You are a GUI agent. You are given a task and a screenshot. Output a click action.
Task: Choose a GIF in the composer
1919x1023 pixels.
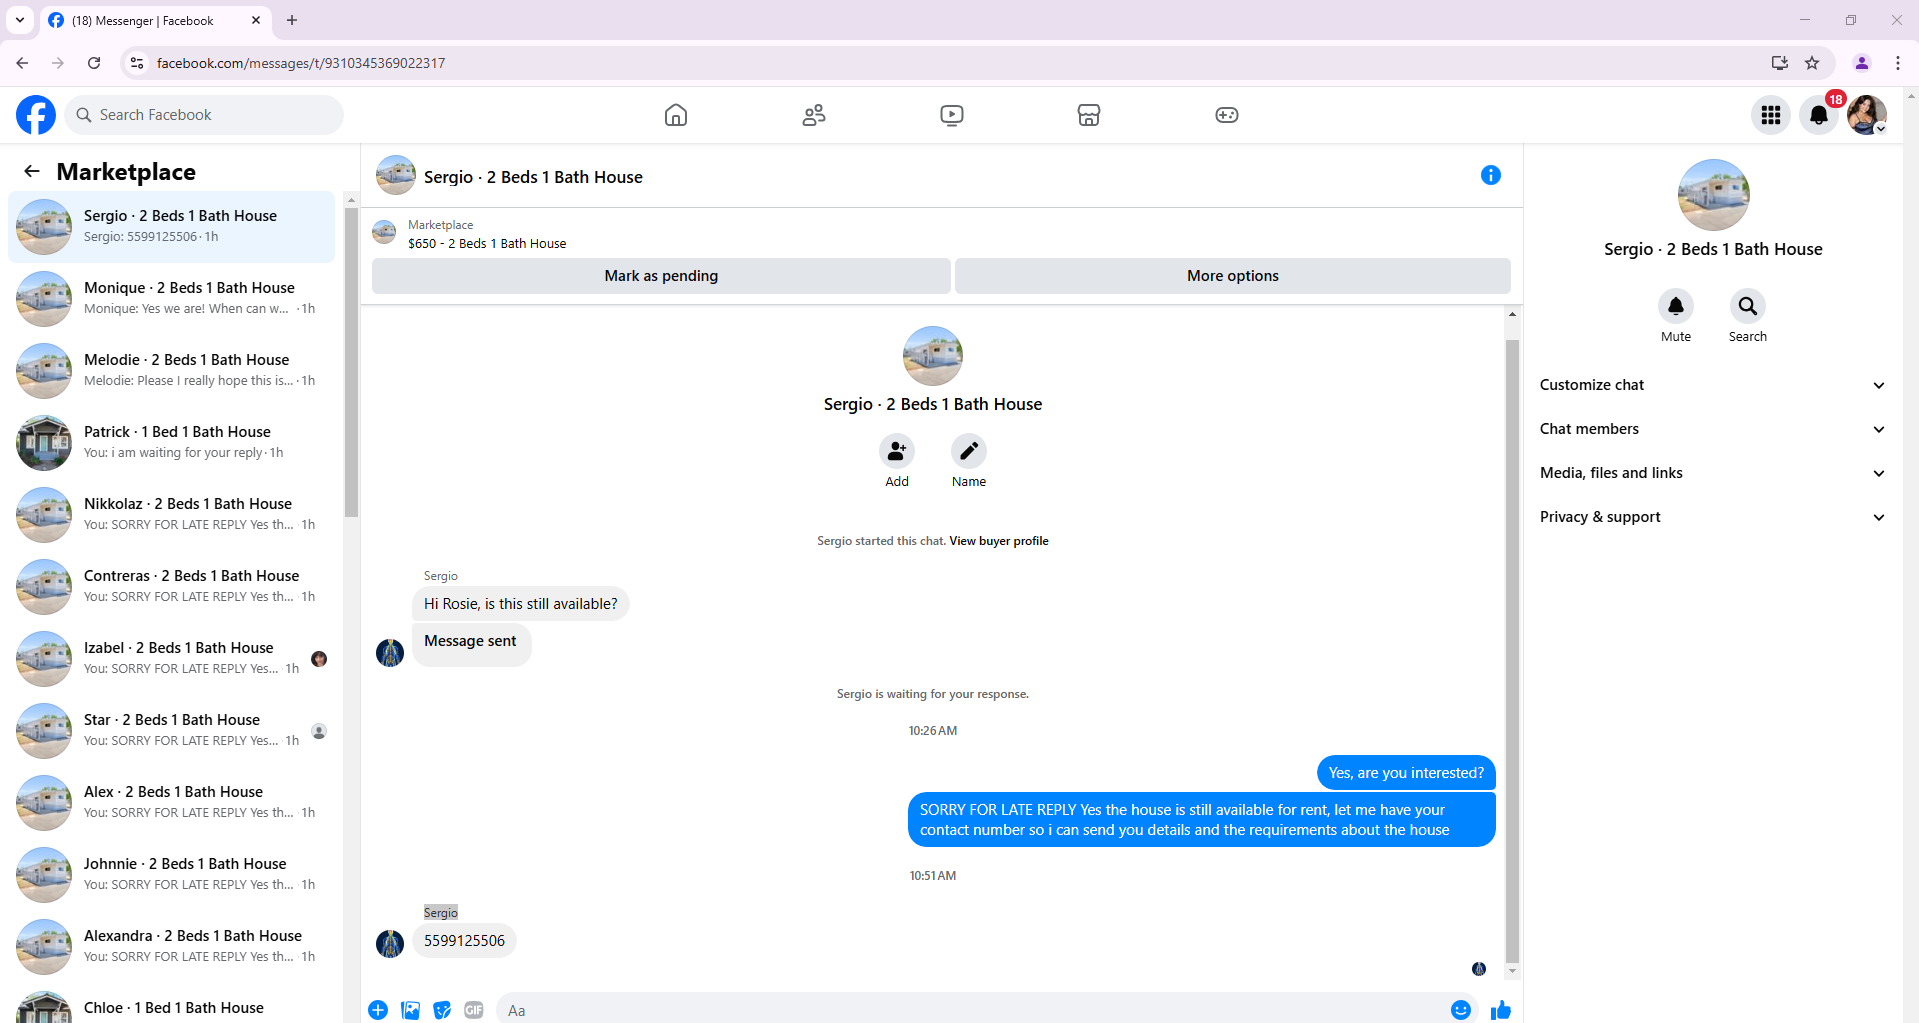tap(474, 1010)
